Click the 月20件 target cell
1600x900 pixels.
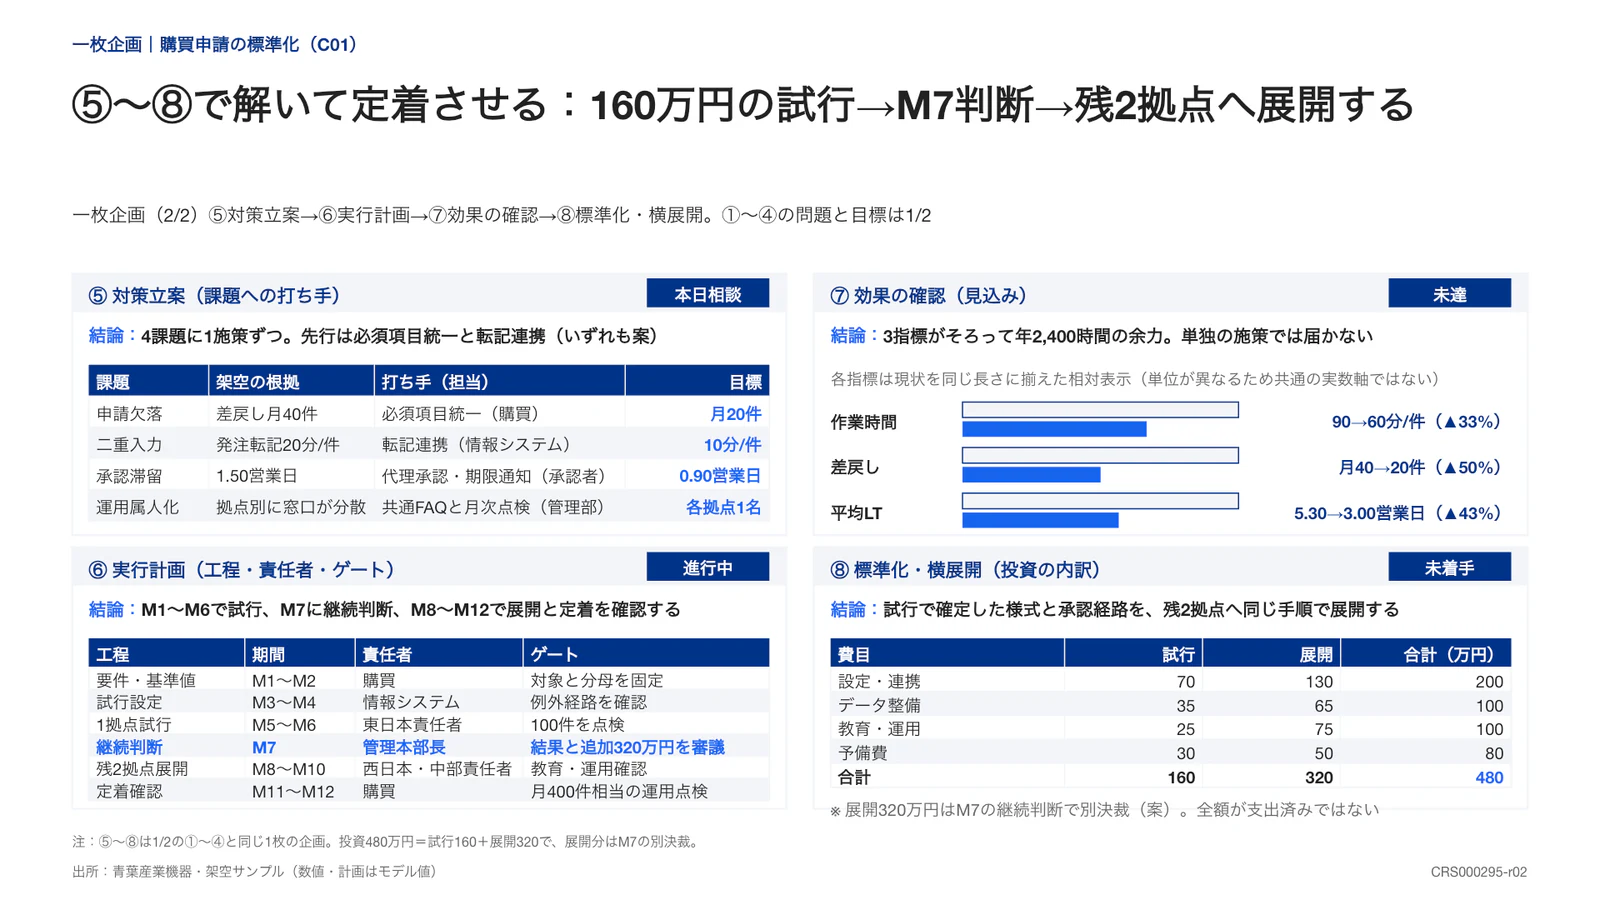pos(735,414)
